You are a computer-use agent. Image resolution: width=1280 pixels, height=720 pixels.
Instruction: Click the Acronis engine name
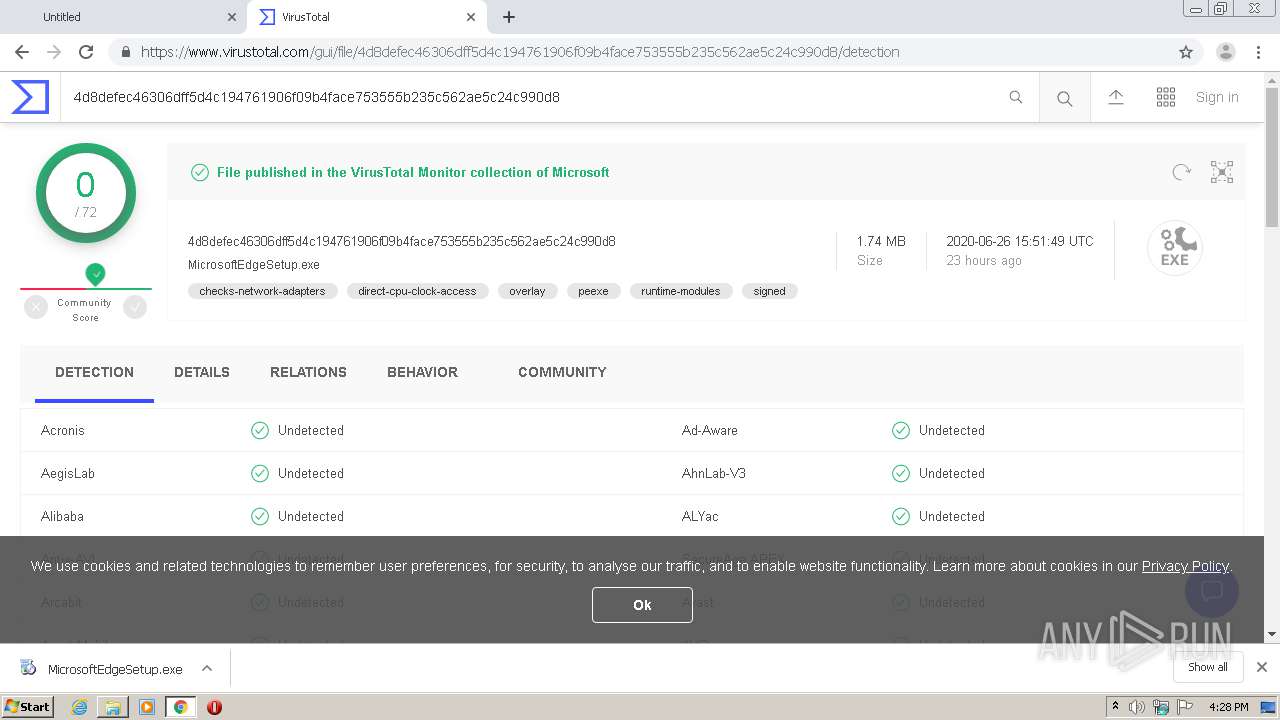pyautogui.click(x=63, y=430)
